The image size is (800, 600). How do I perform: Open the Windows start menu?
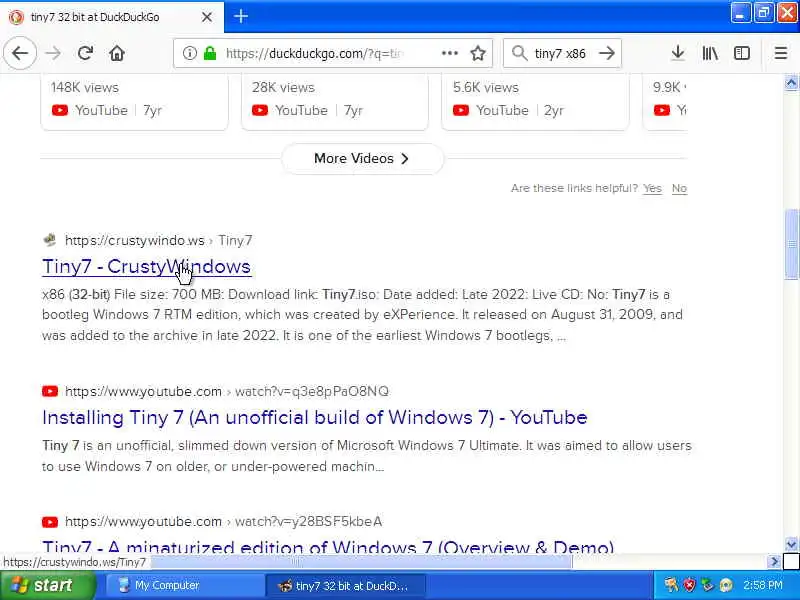pos(47,585)
